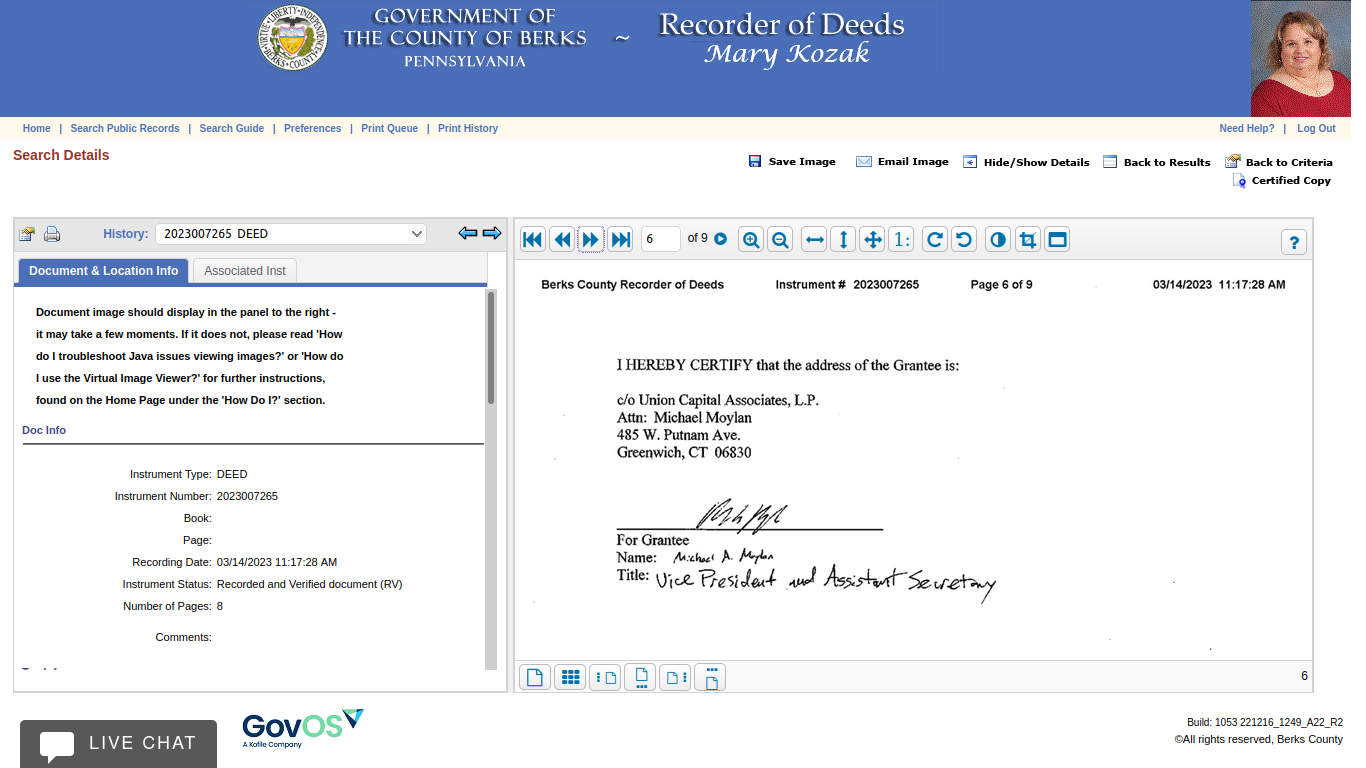Select the crop tool
The image size is (1366, 768).
1027,239
